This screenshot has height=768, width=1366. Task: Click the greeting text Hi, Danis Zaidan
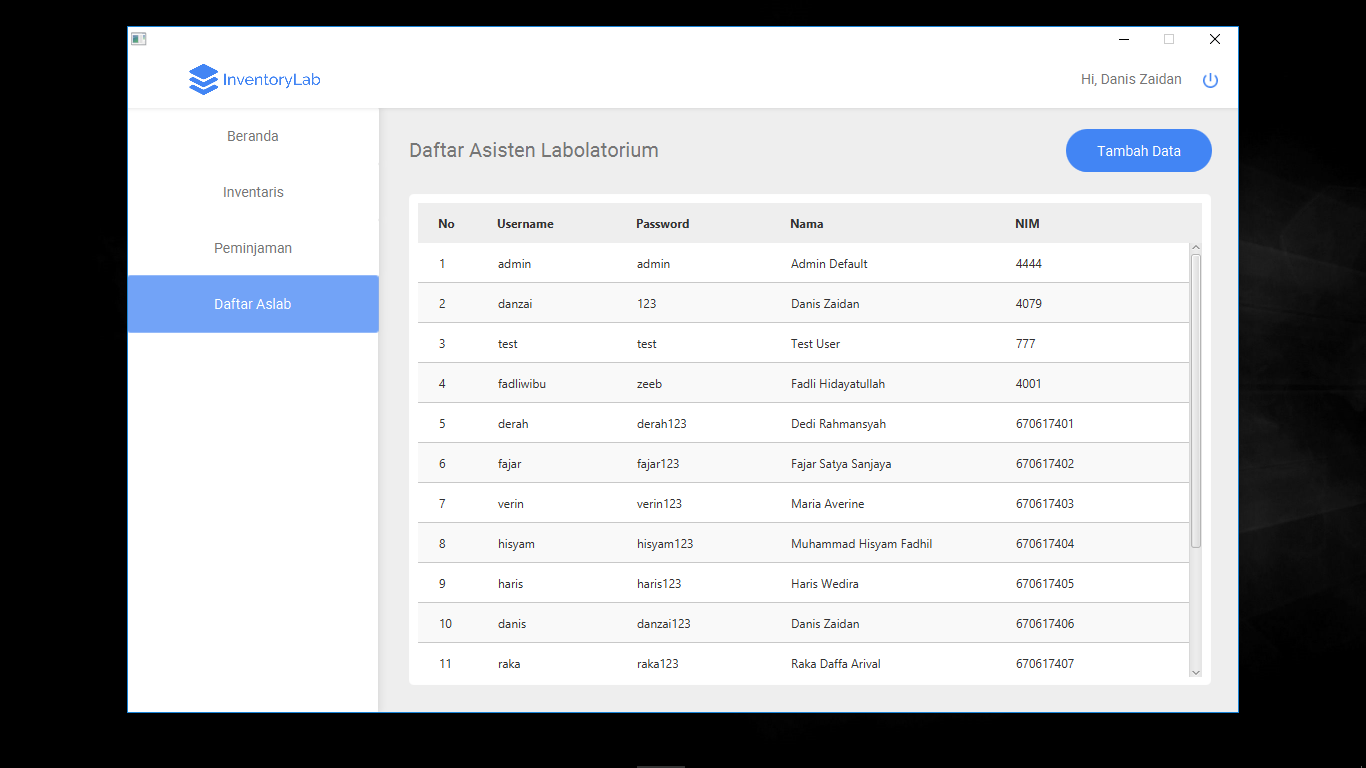click(x=1130, y=79)
